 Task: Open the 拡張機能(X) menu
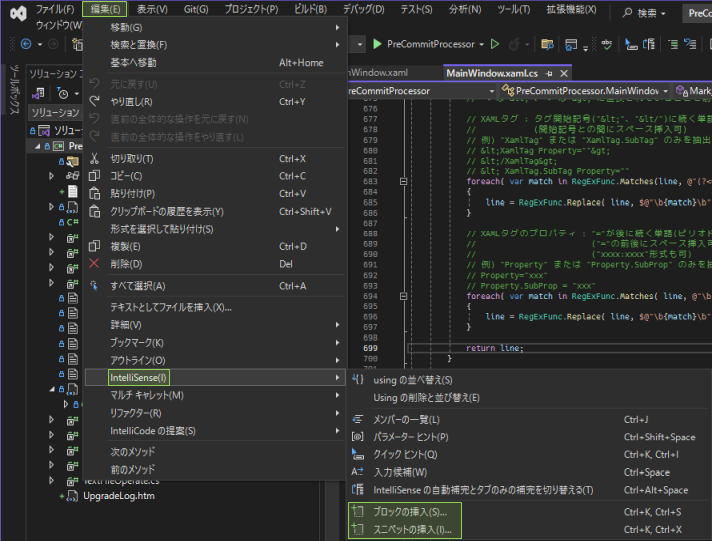point(571,9)
